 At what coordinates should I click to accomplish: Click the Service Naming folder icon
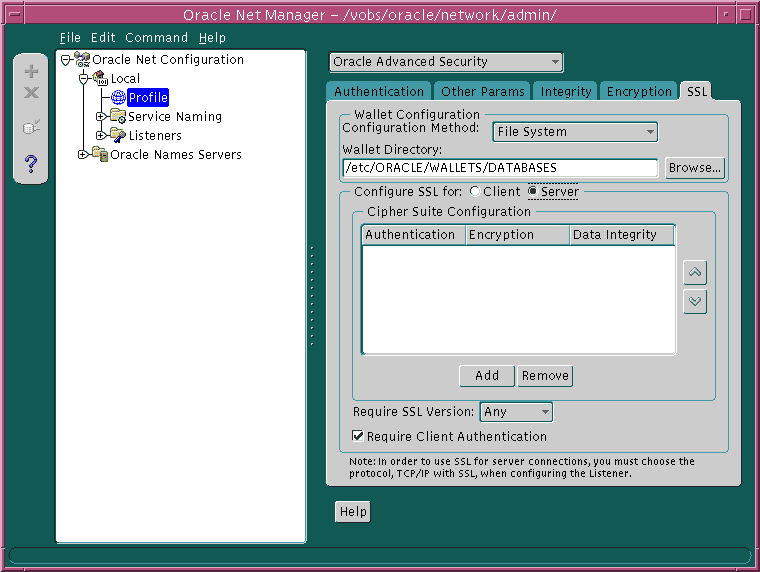118,116
